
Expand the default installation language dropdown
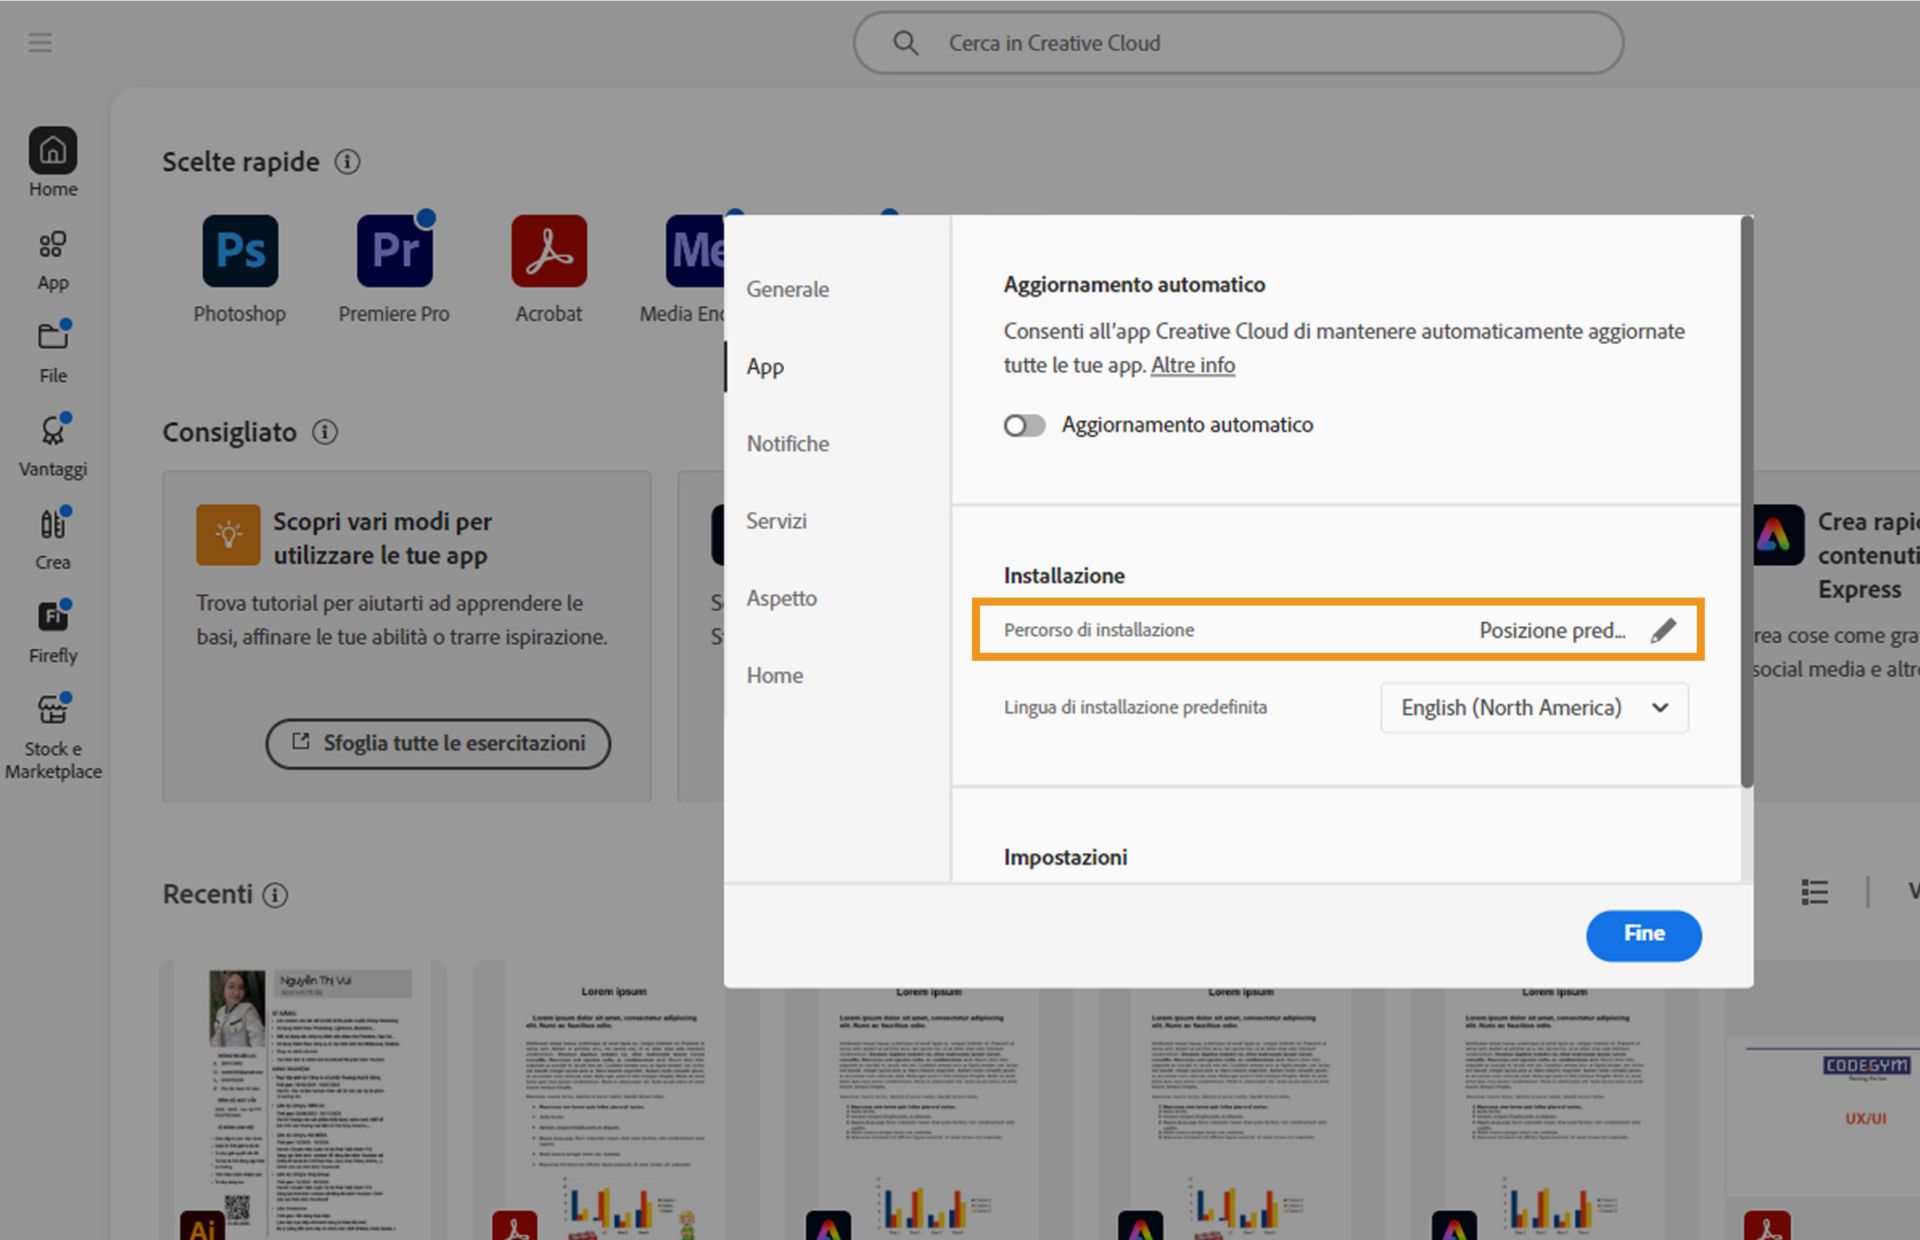1534,708
